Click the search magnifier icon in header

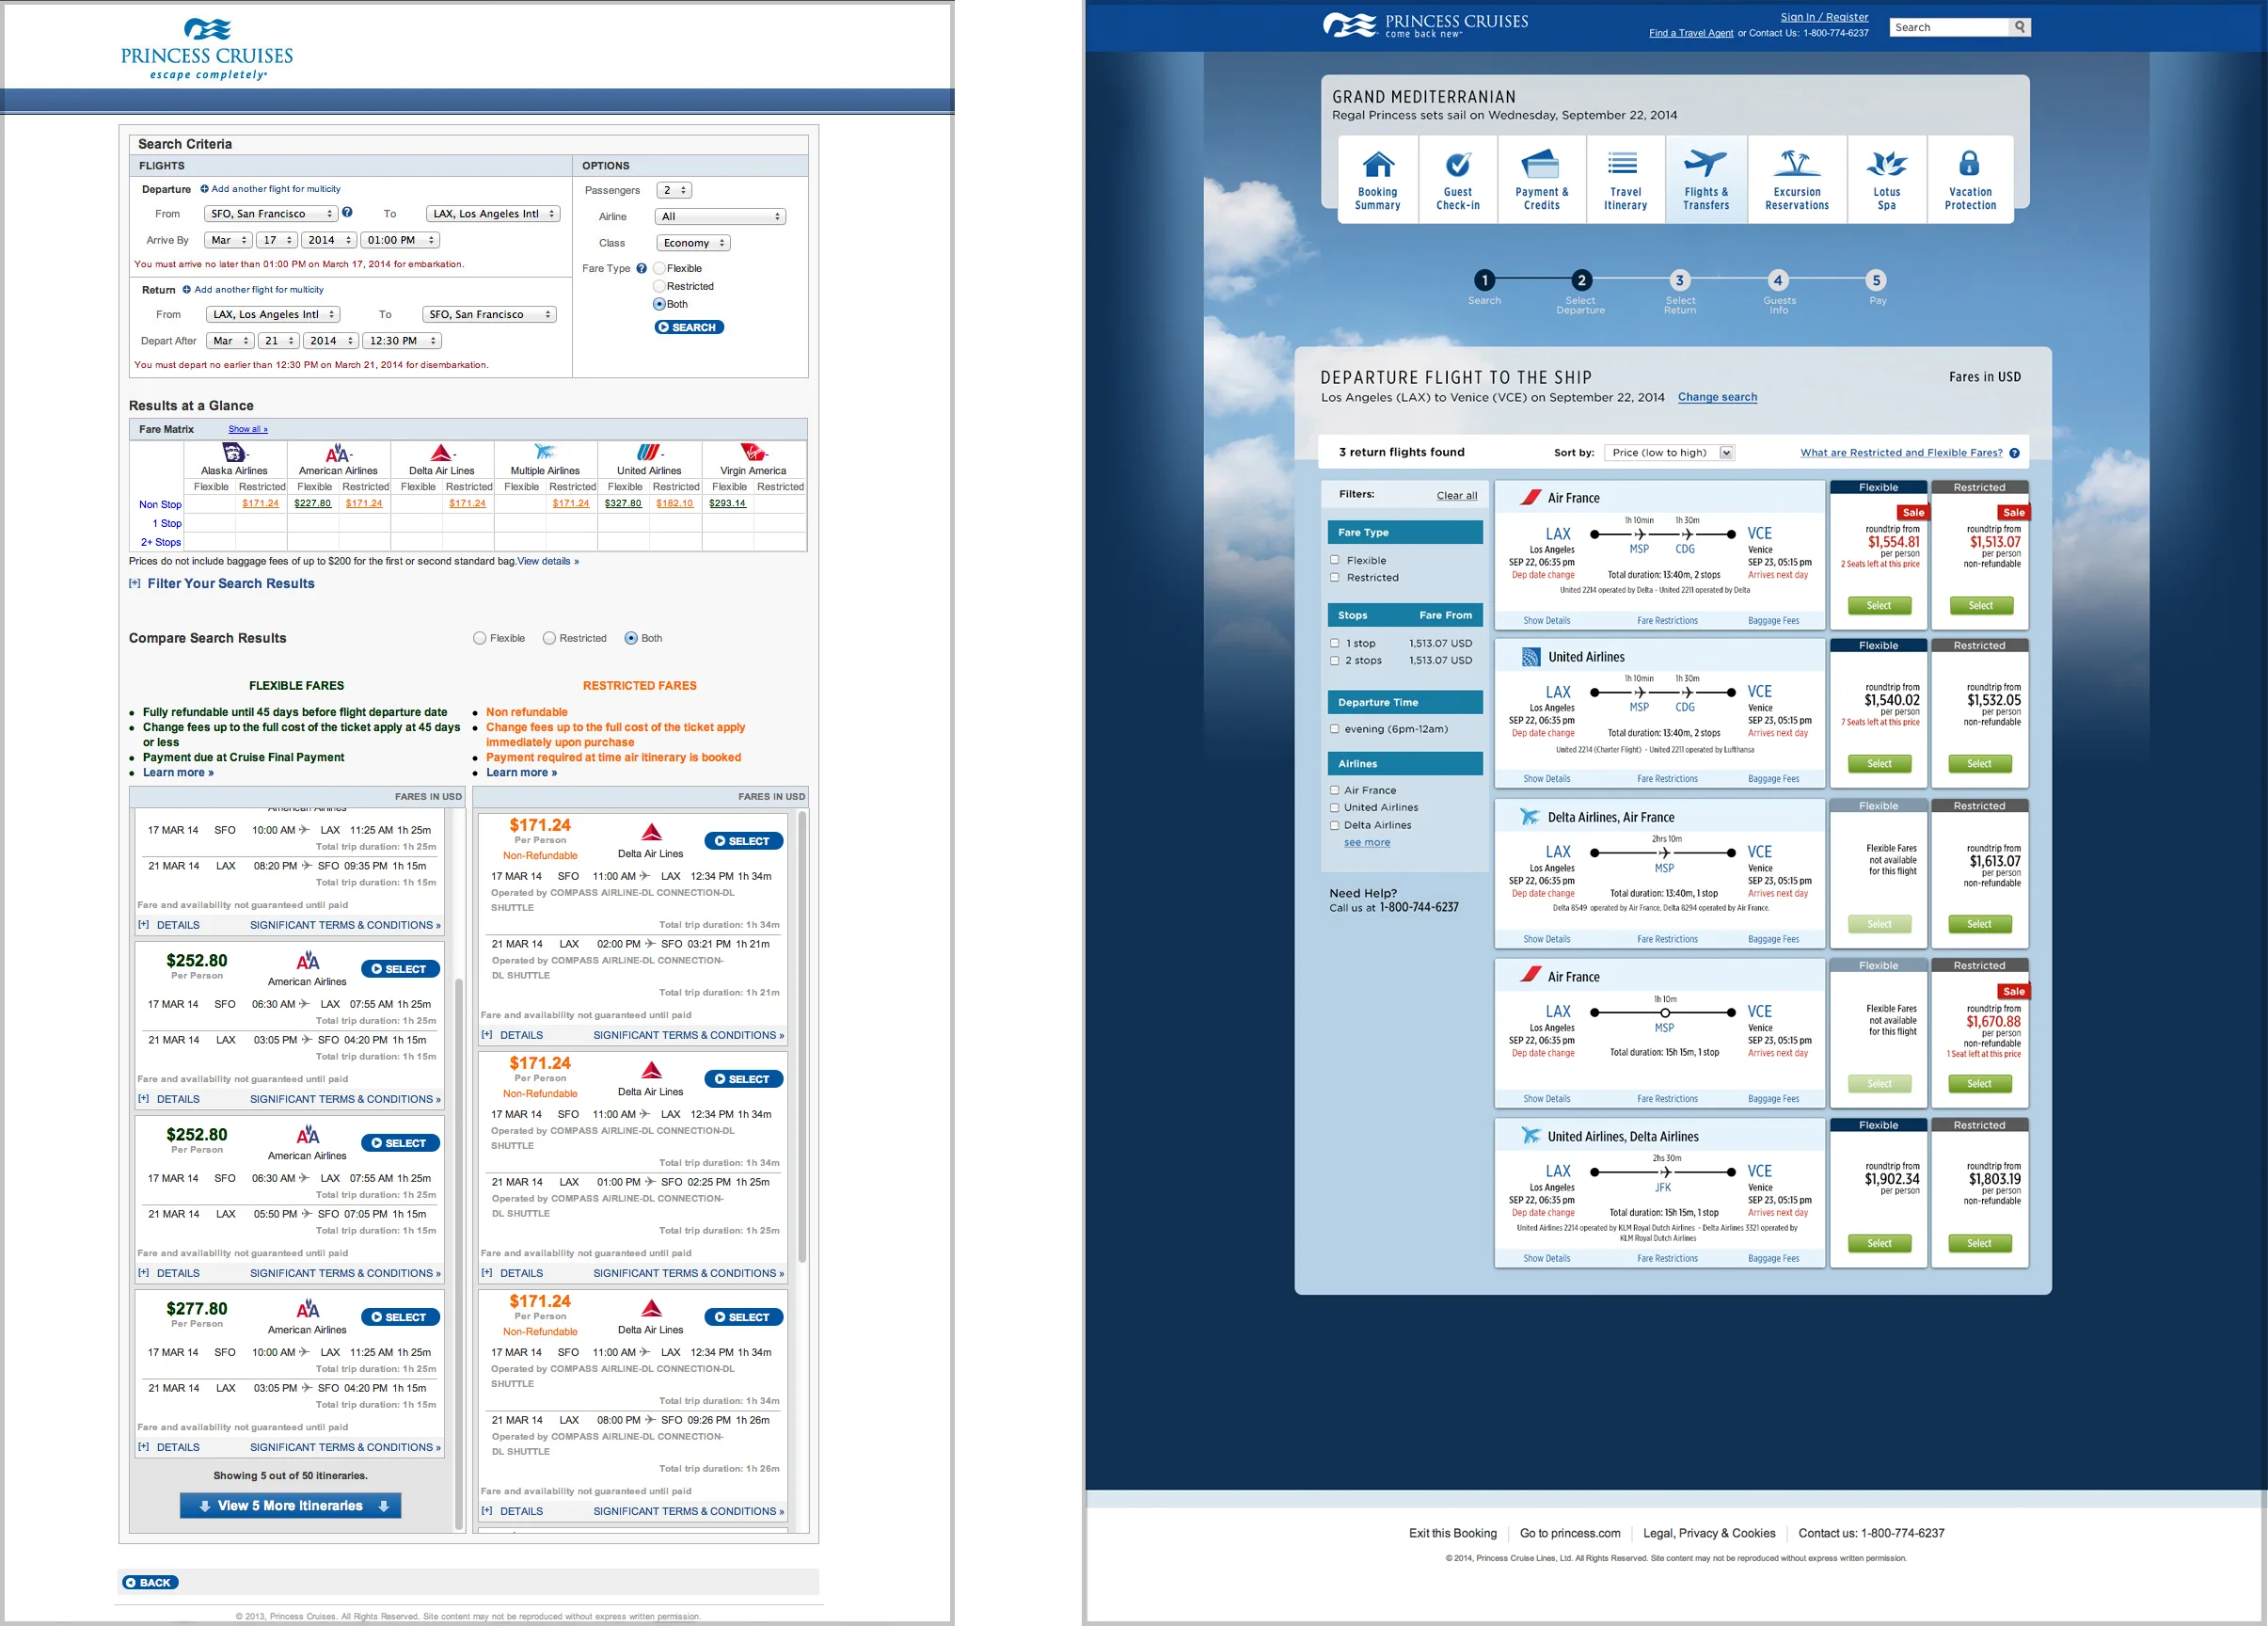tap(2020, 27)
